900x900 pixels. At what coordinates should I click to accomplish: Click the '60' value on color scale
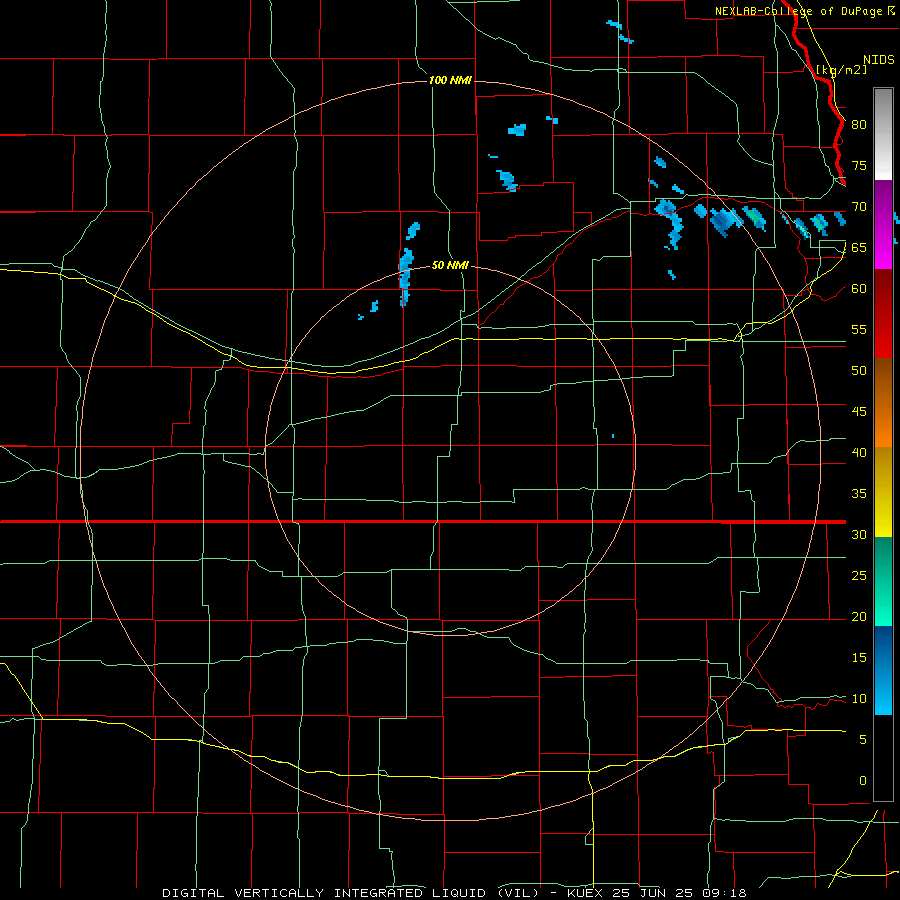click(859, 289)
